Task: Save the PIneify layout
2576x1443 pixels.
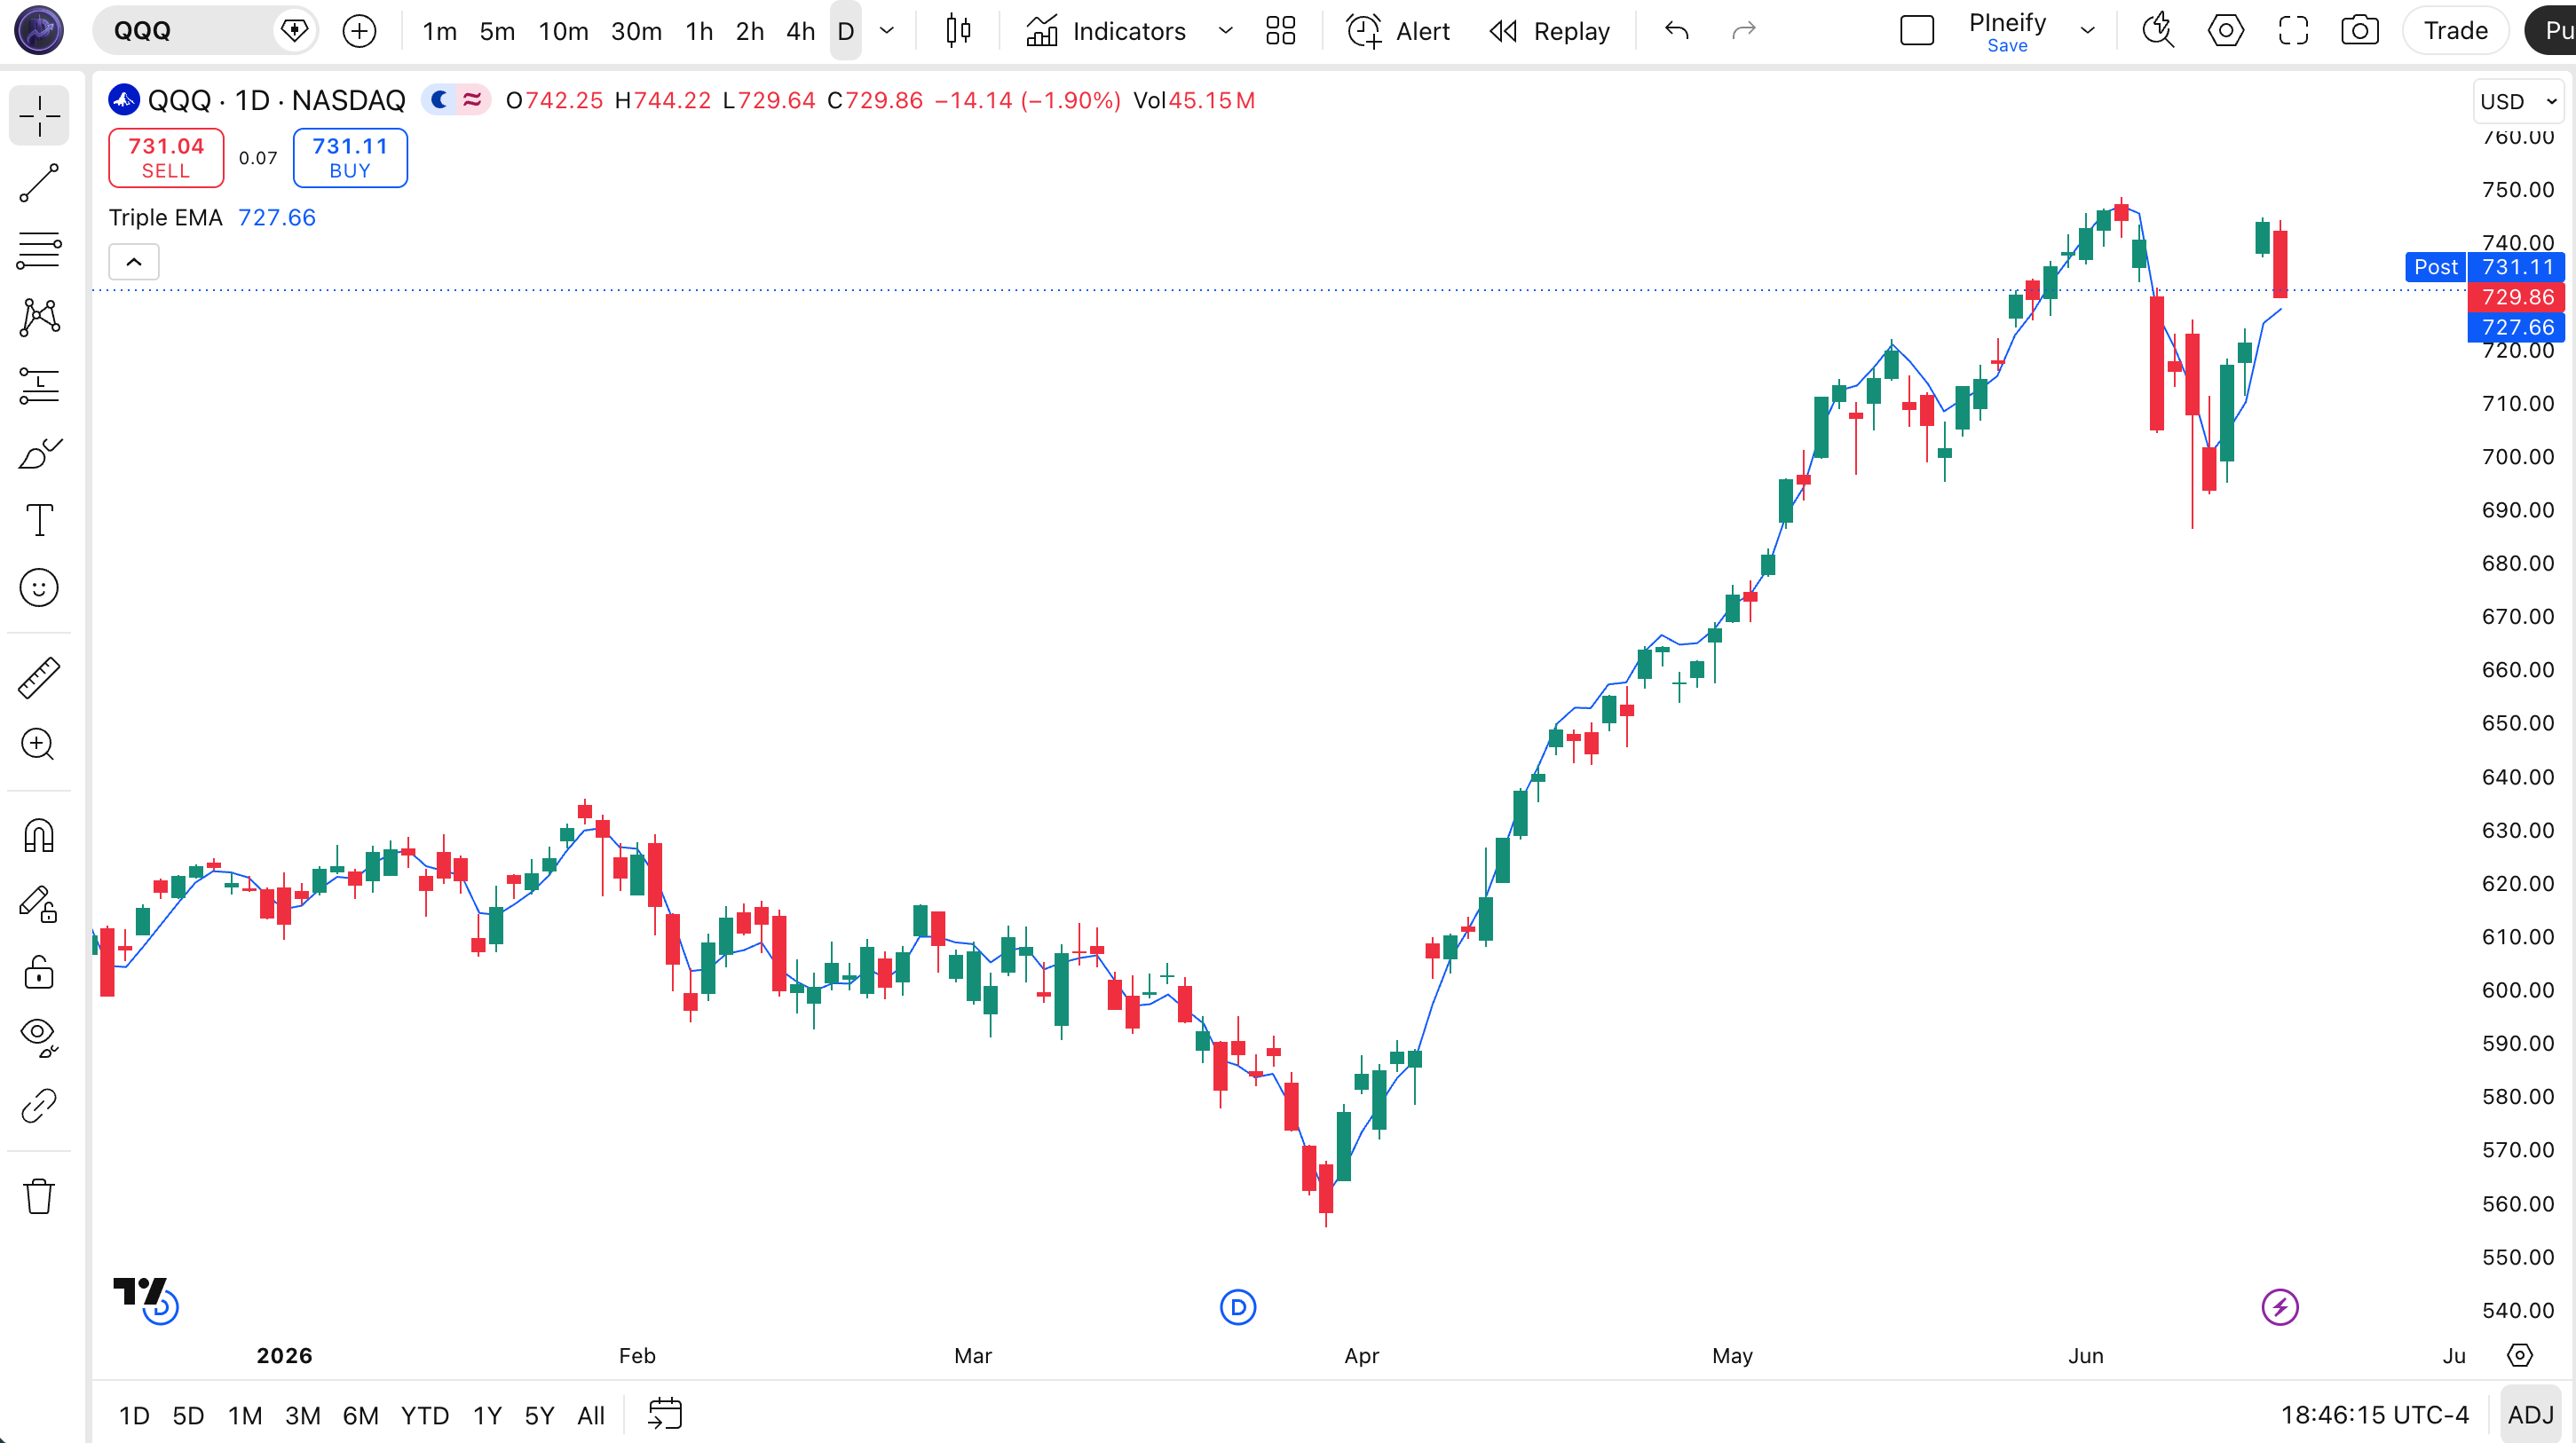Action: coord(2006,46)
